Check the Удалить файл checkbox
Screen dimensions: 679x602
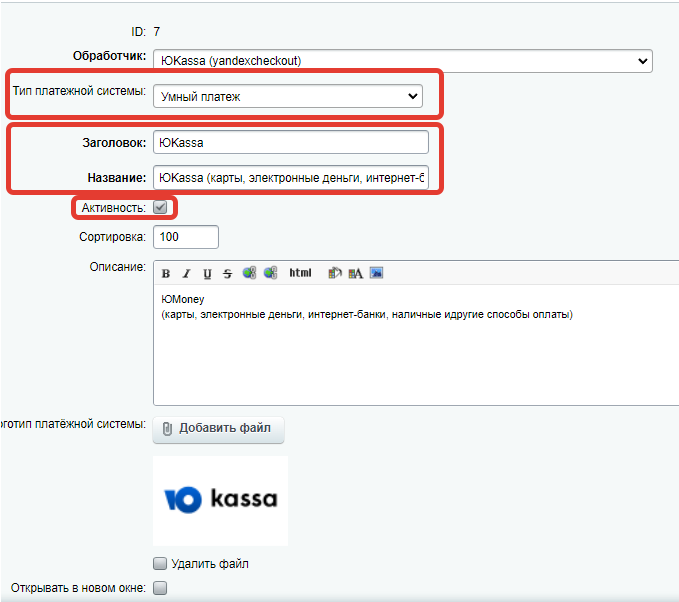click(160, 564)
